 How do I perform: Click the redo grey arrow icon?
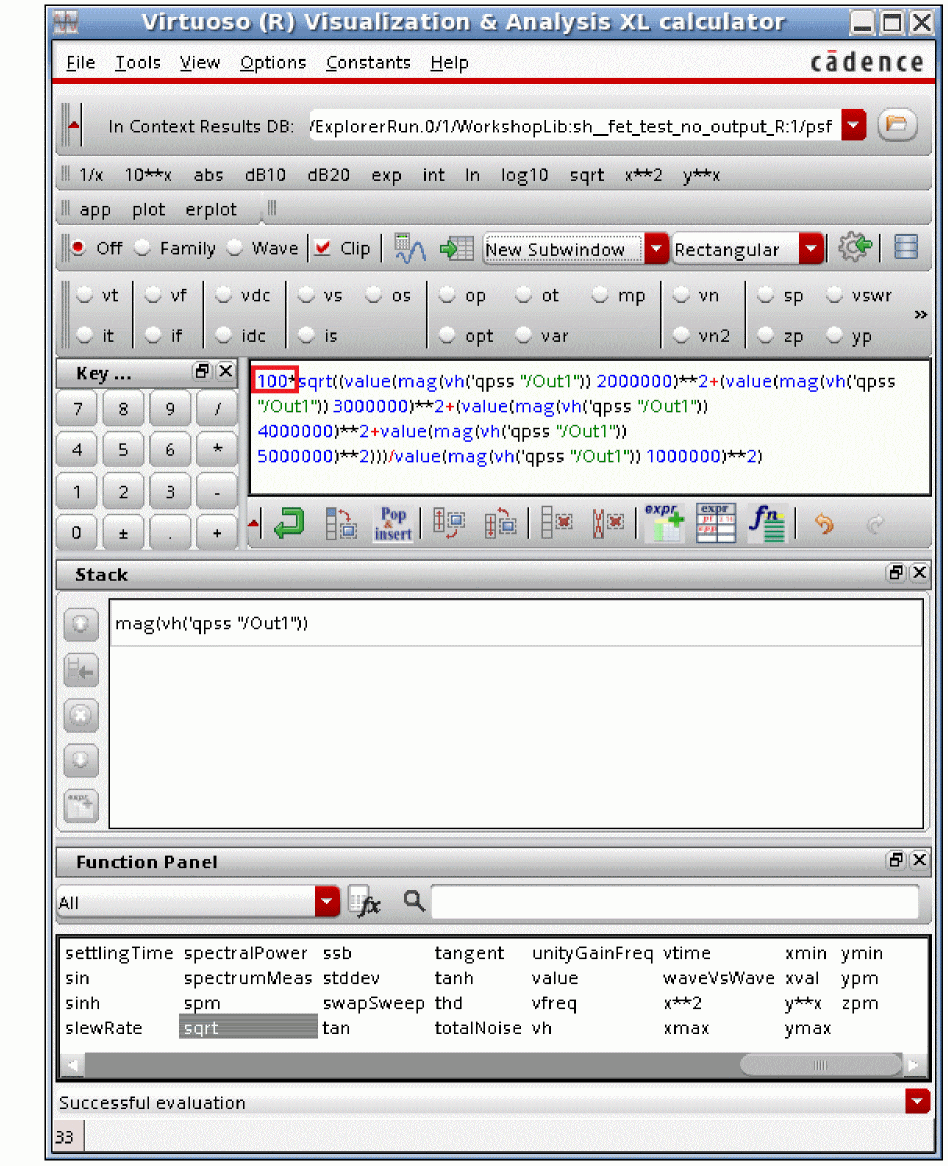tap(876, 524)
